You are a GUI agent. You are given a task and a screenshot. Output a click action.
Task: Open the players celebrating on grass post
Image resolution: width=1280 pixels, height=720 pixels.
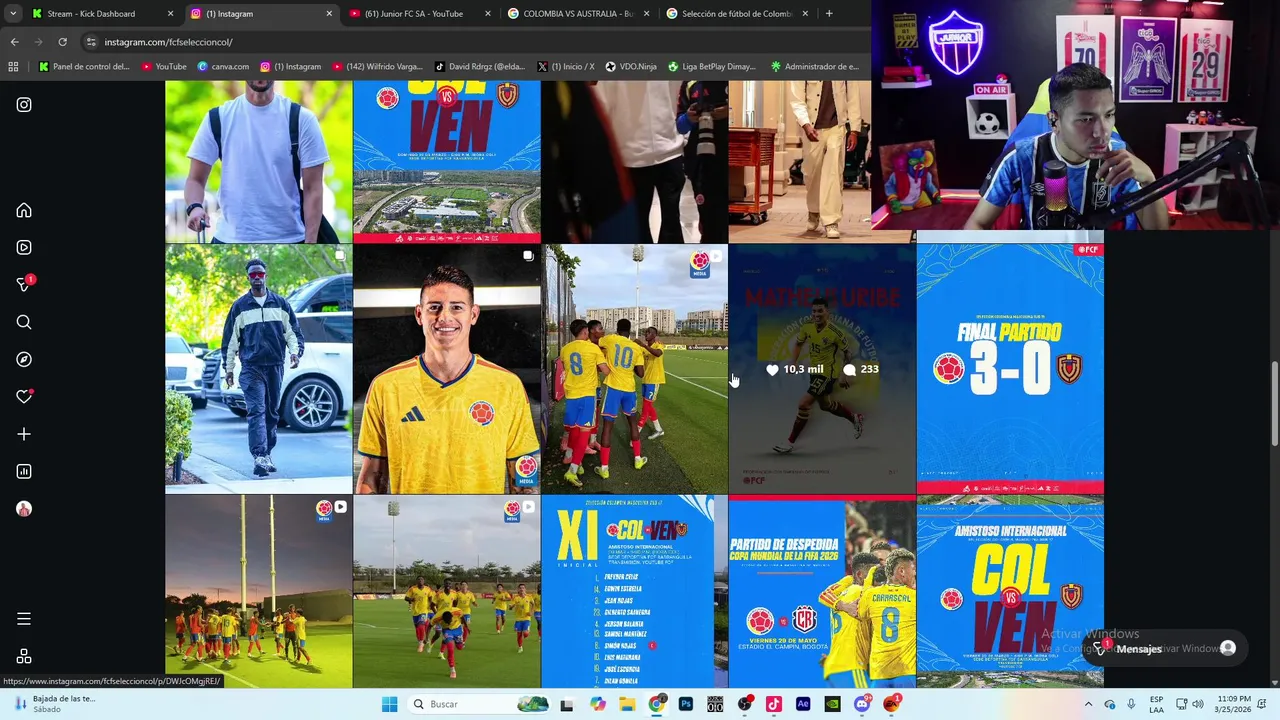pos(446,591)
